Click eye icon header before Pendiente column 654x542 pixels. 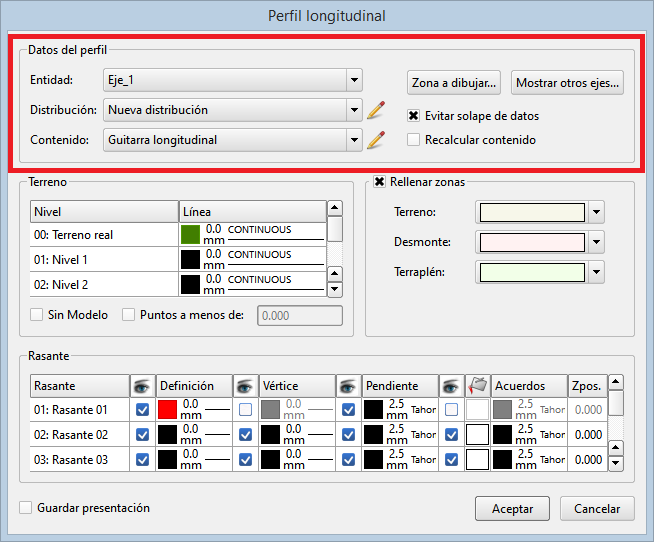click(348, 386)
